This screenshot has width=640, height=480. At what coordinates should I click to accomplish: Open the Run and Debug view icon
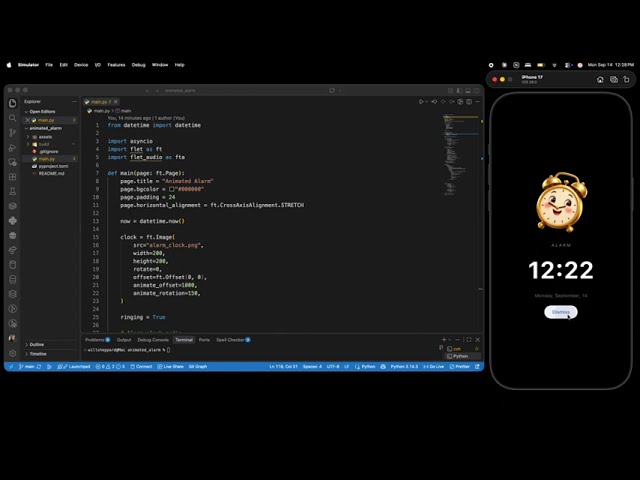coord(13,147)
